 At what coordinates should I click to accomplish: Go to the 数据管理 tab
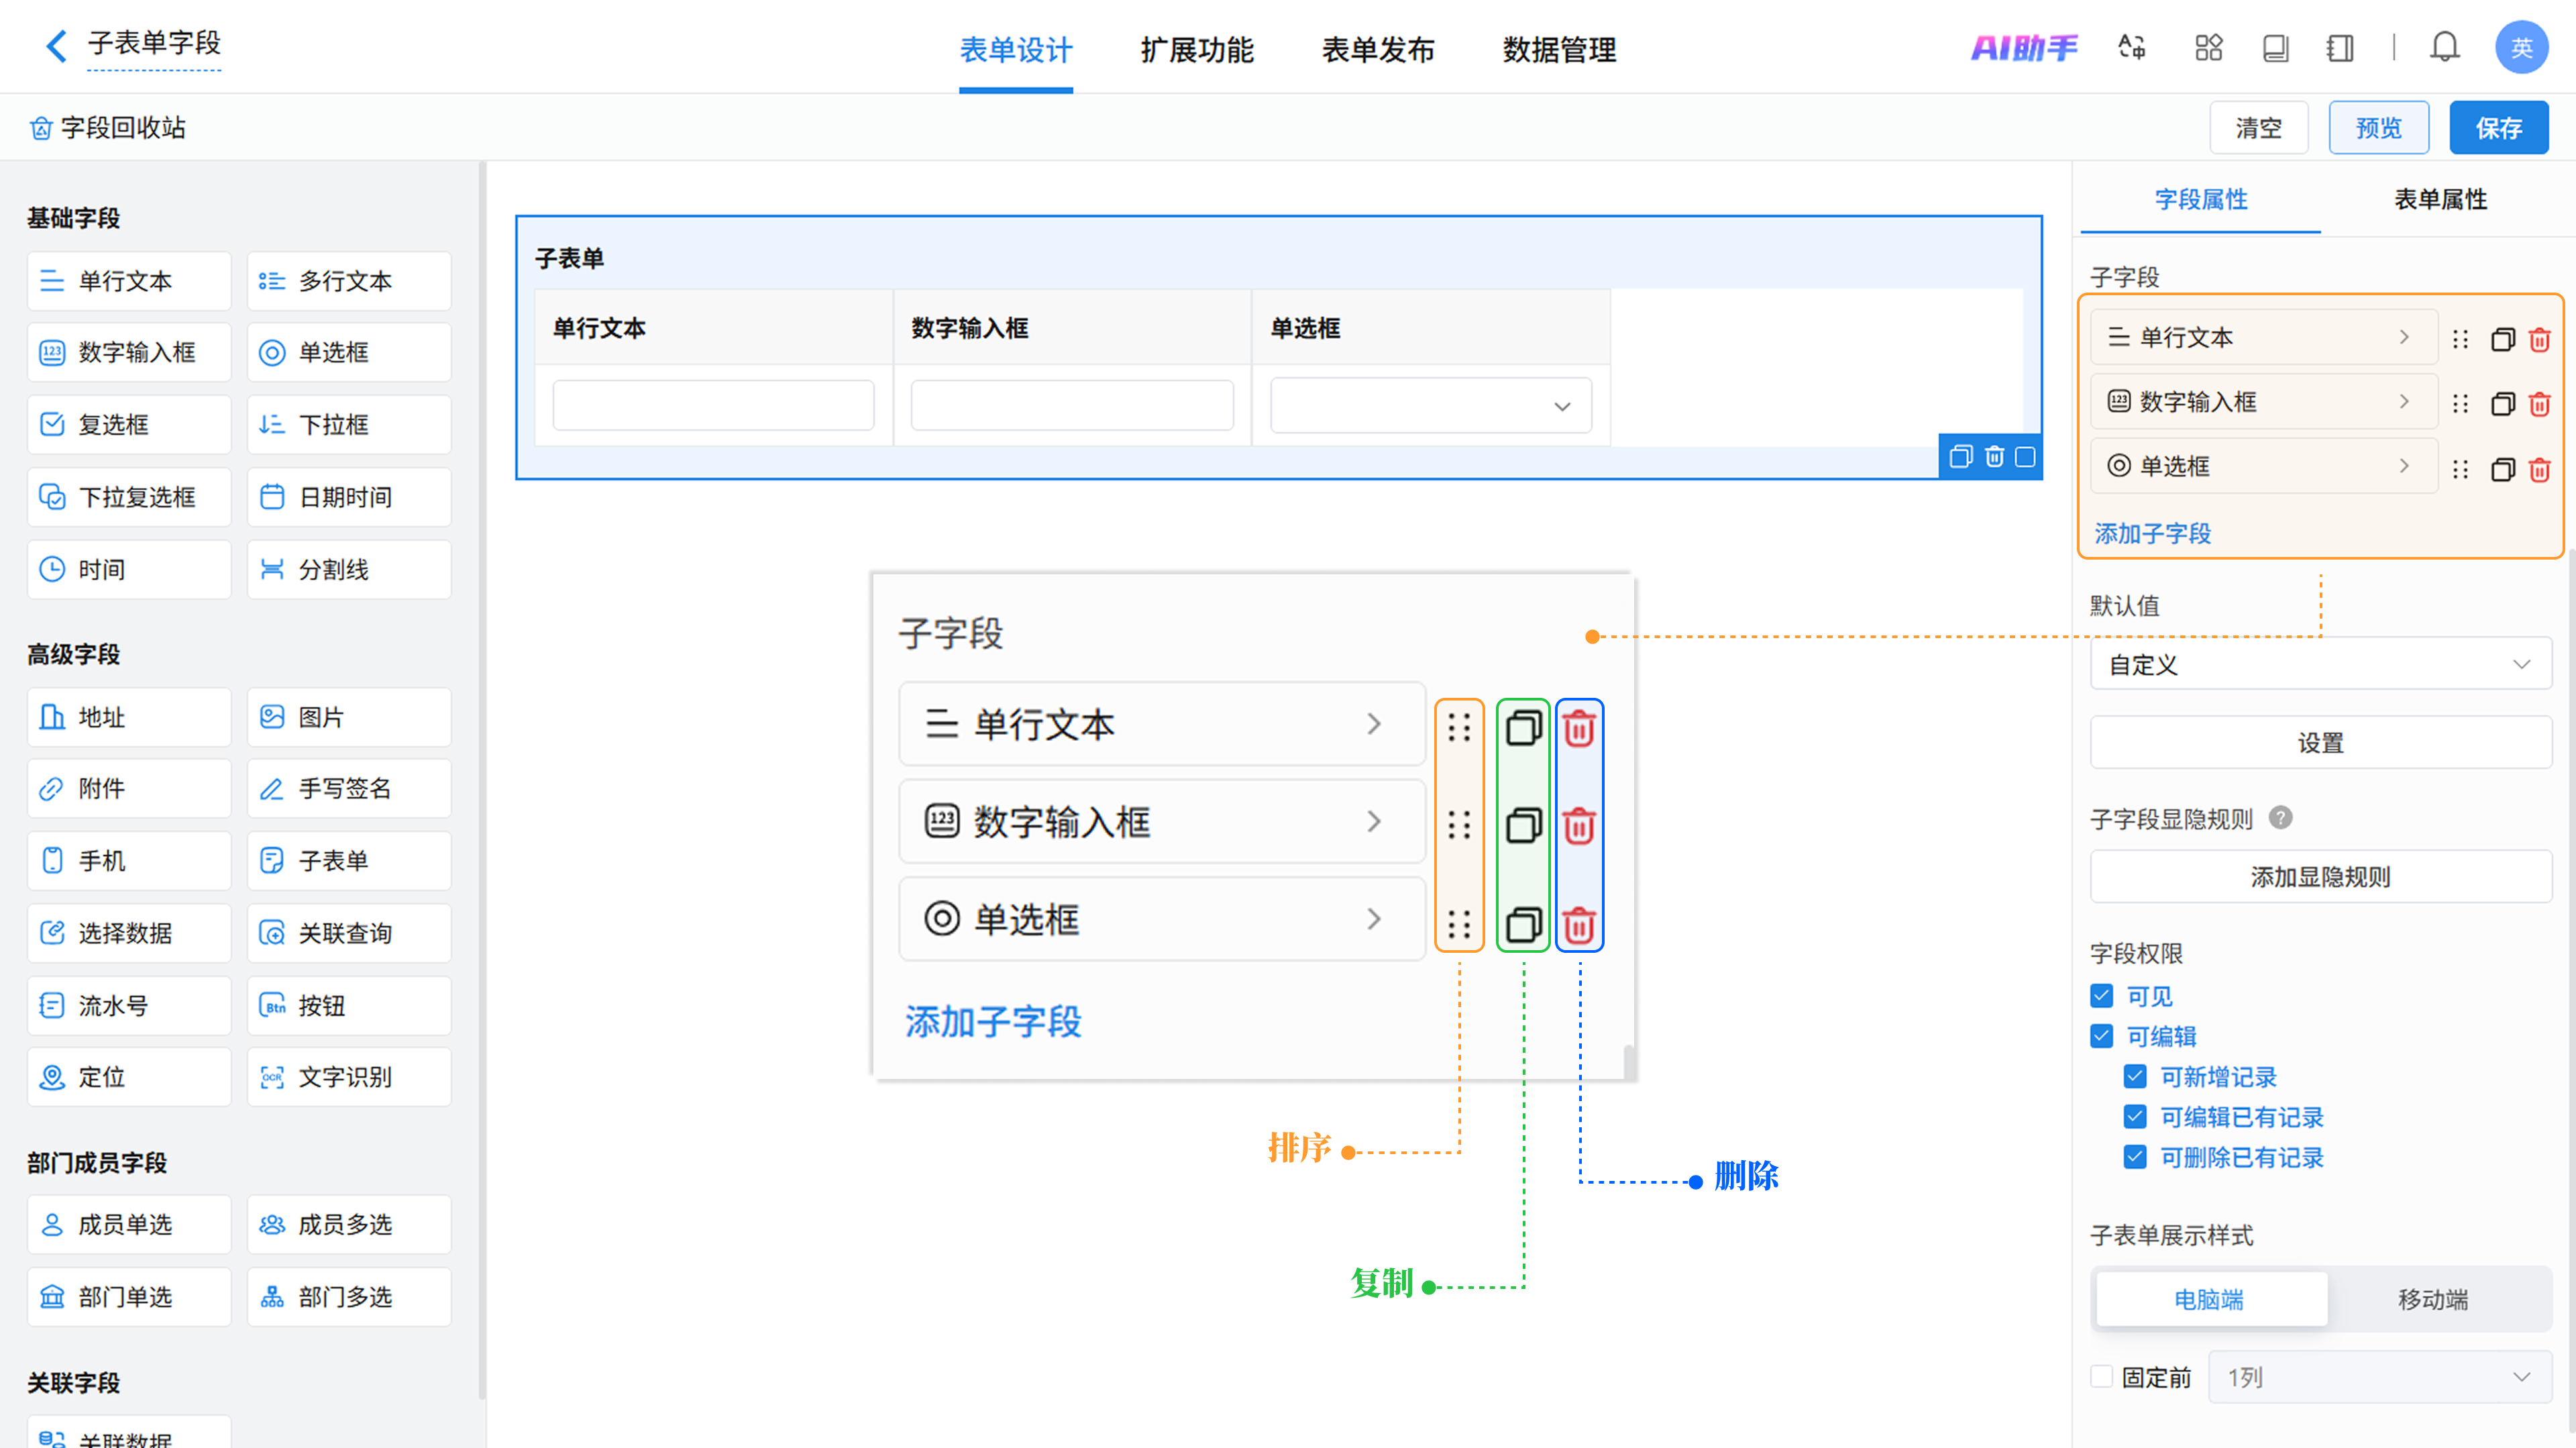(1558, 49)
